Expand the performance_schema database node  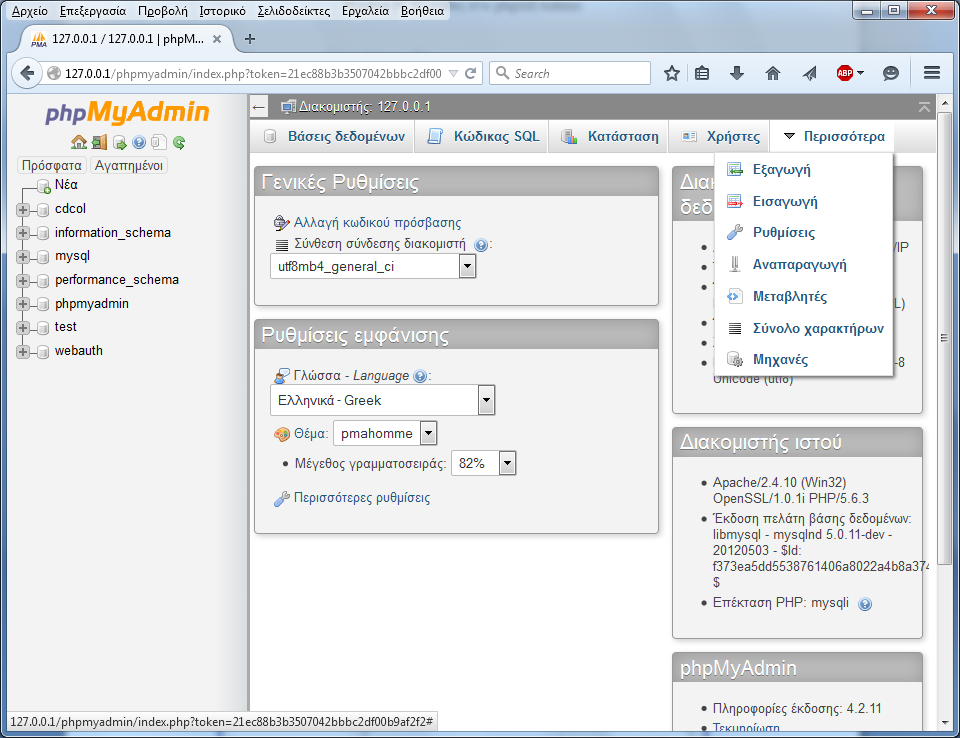[x=23, y=281]
